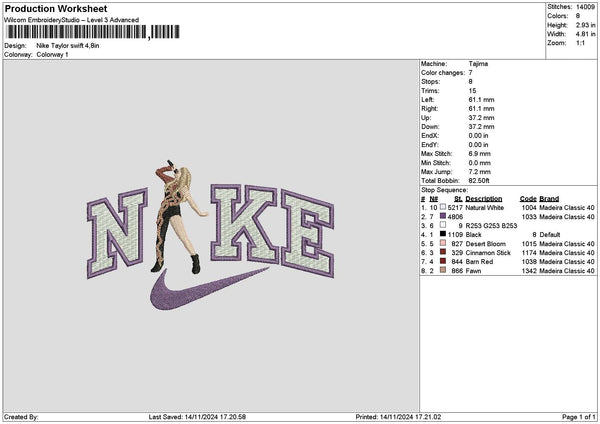The width and height of the screenshot is (600, 424).
Task: Click the Description column header
Action: point(484,199)
